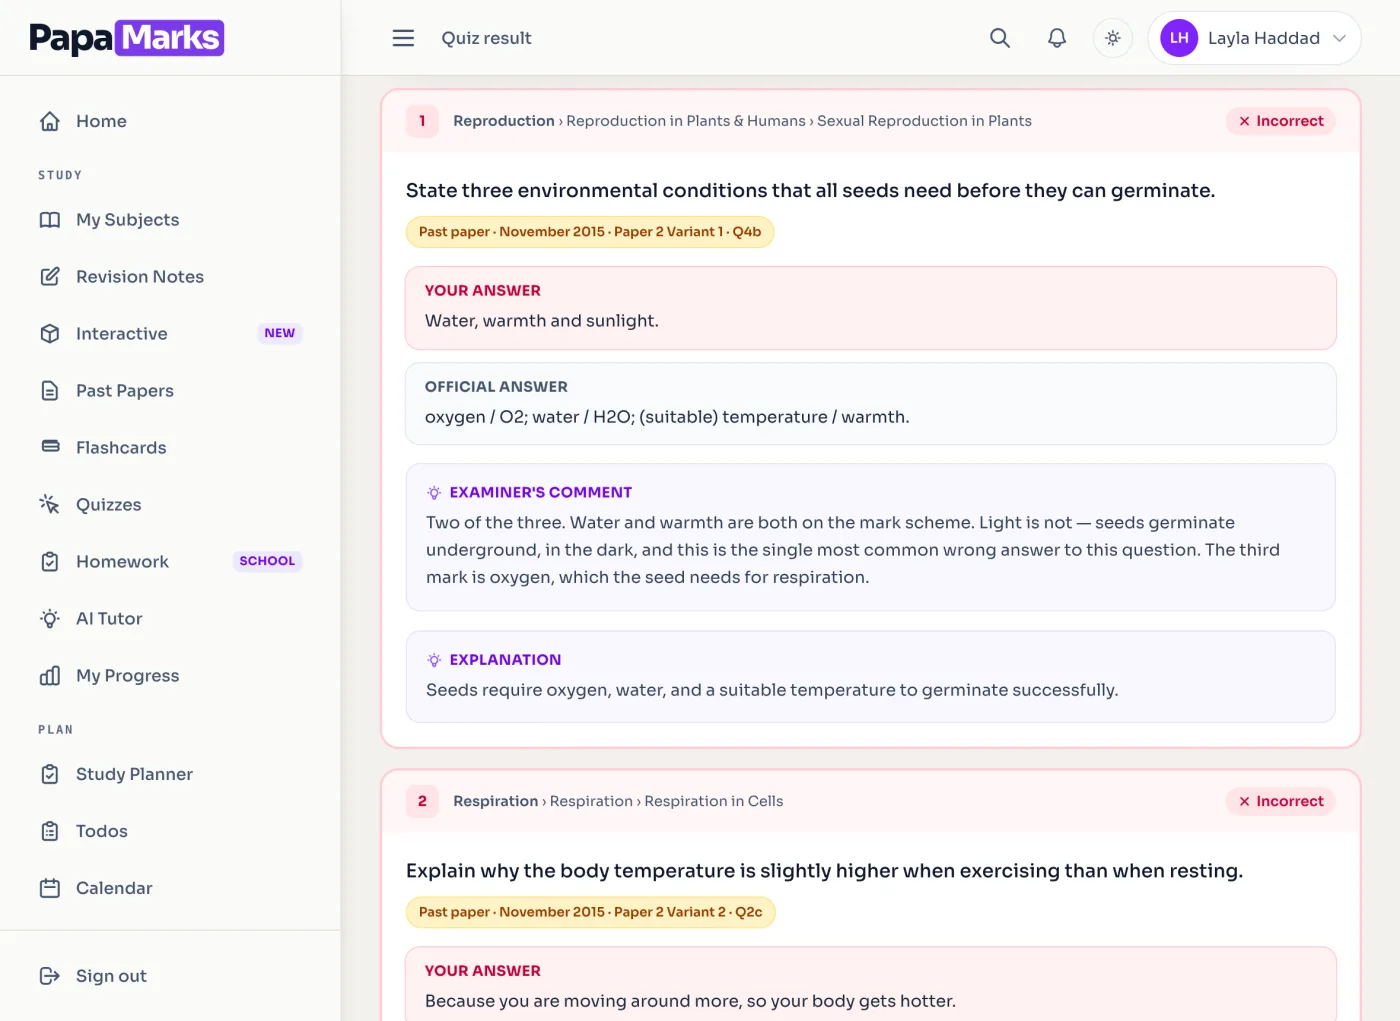Click the Incorrect tag on question 1
Viewport: 1400px width, 1021px height.
coord(1281,121)
